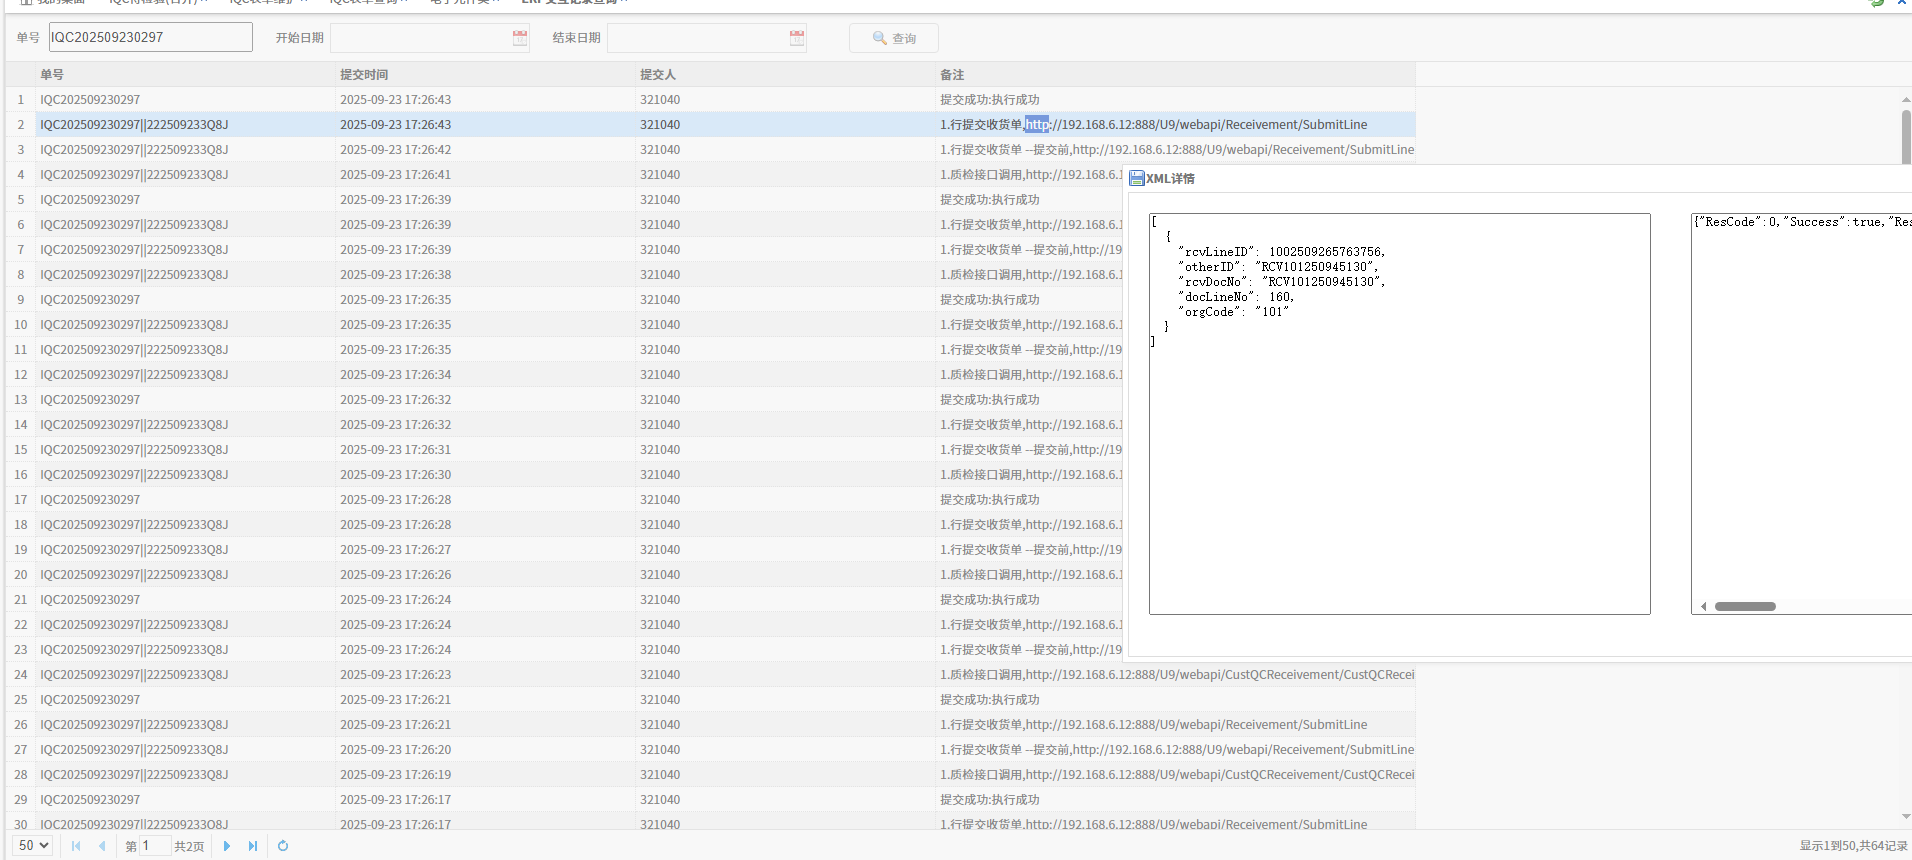Go to the previous page

pos(102,846)
